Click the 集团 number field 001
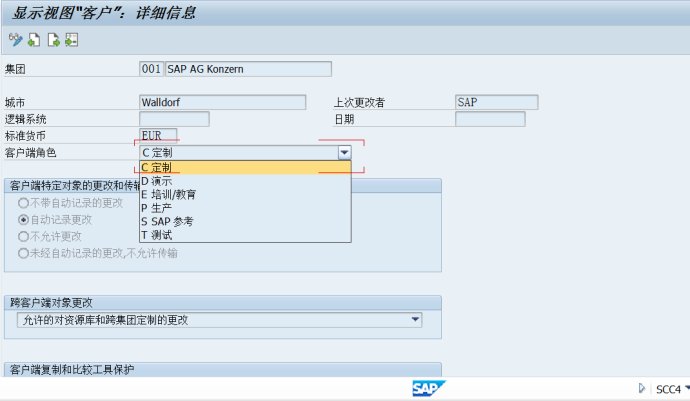 pyautogui.click(x=151, y=69)
